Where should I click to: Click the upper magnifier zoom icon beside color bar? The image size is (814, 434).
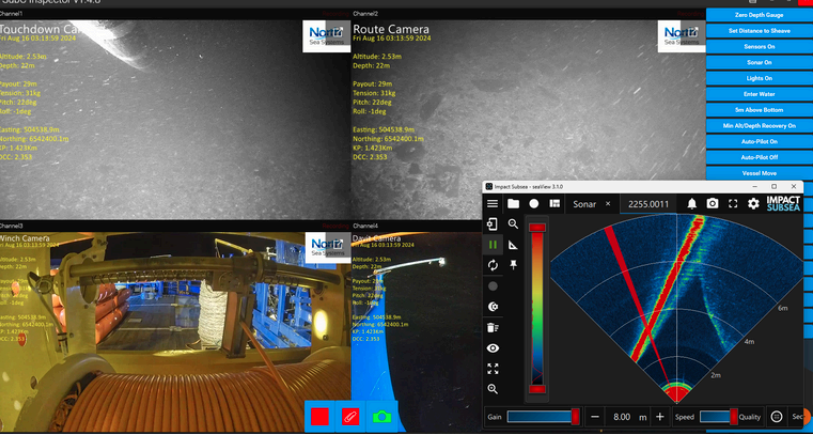[513, 224]
